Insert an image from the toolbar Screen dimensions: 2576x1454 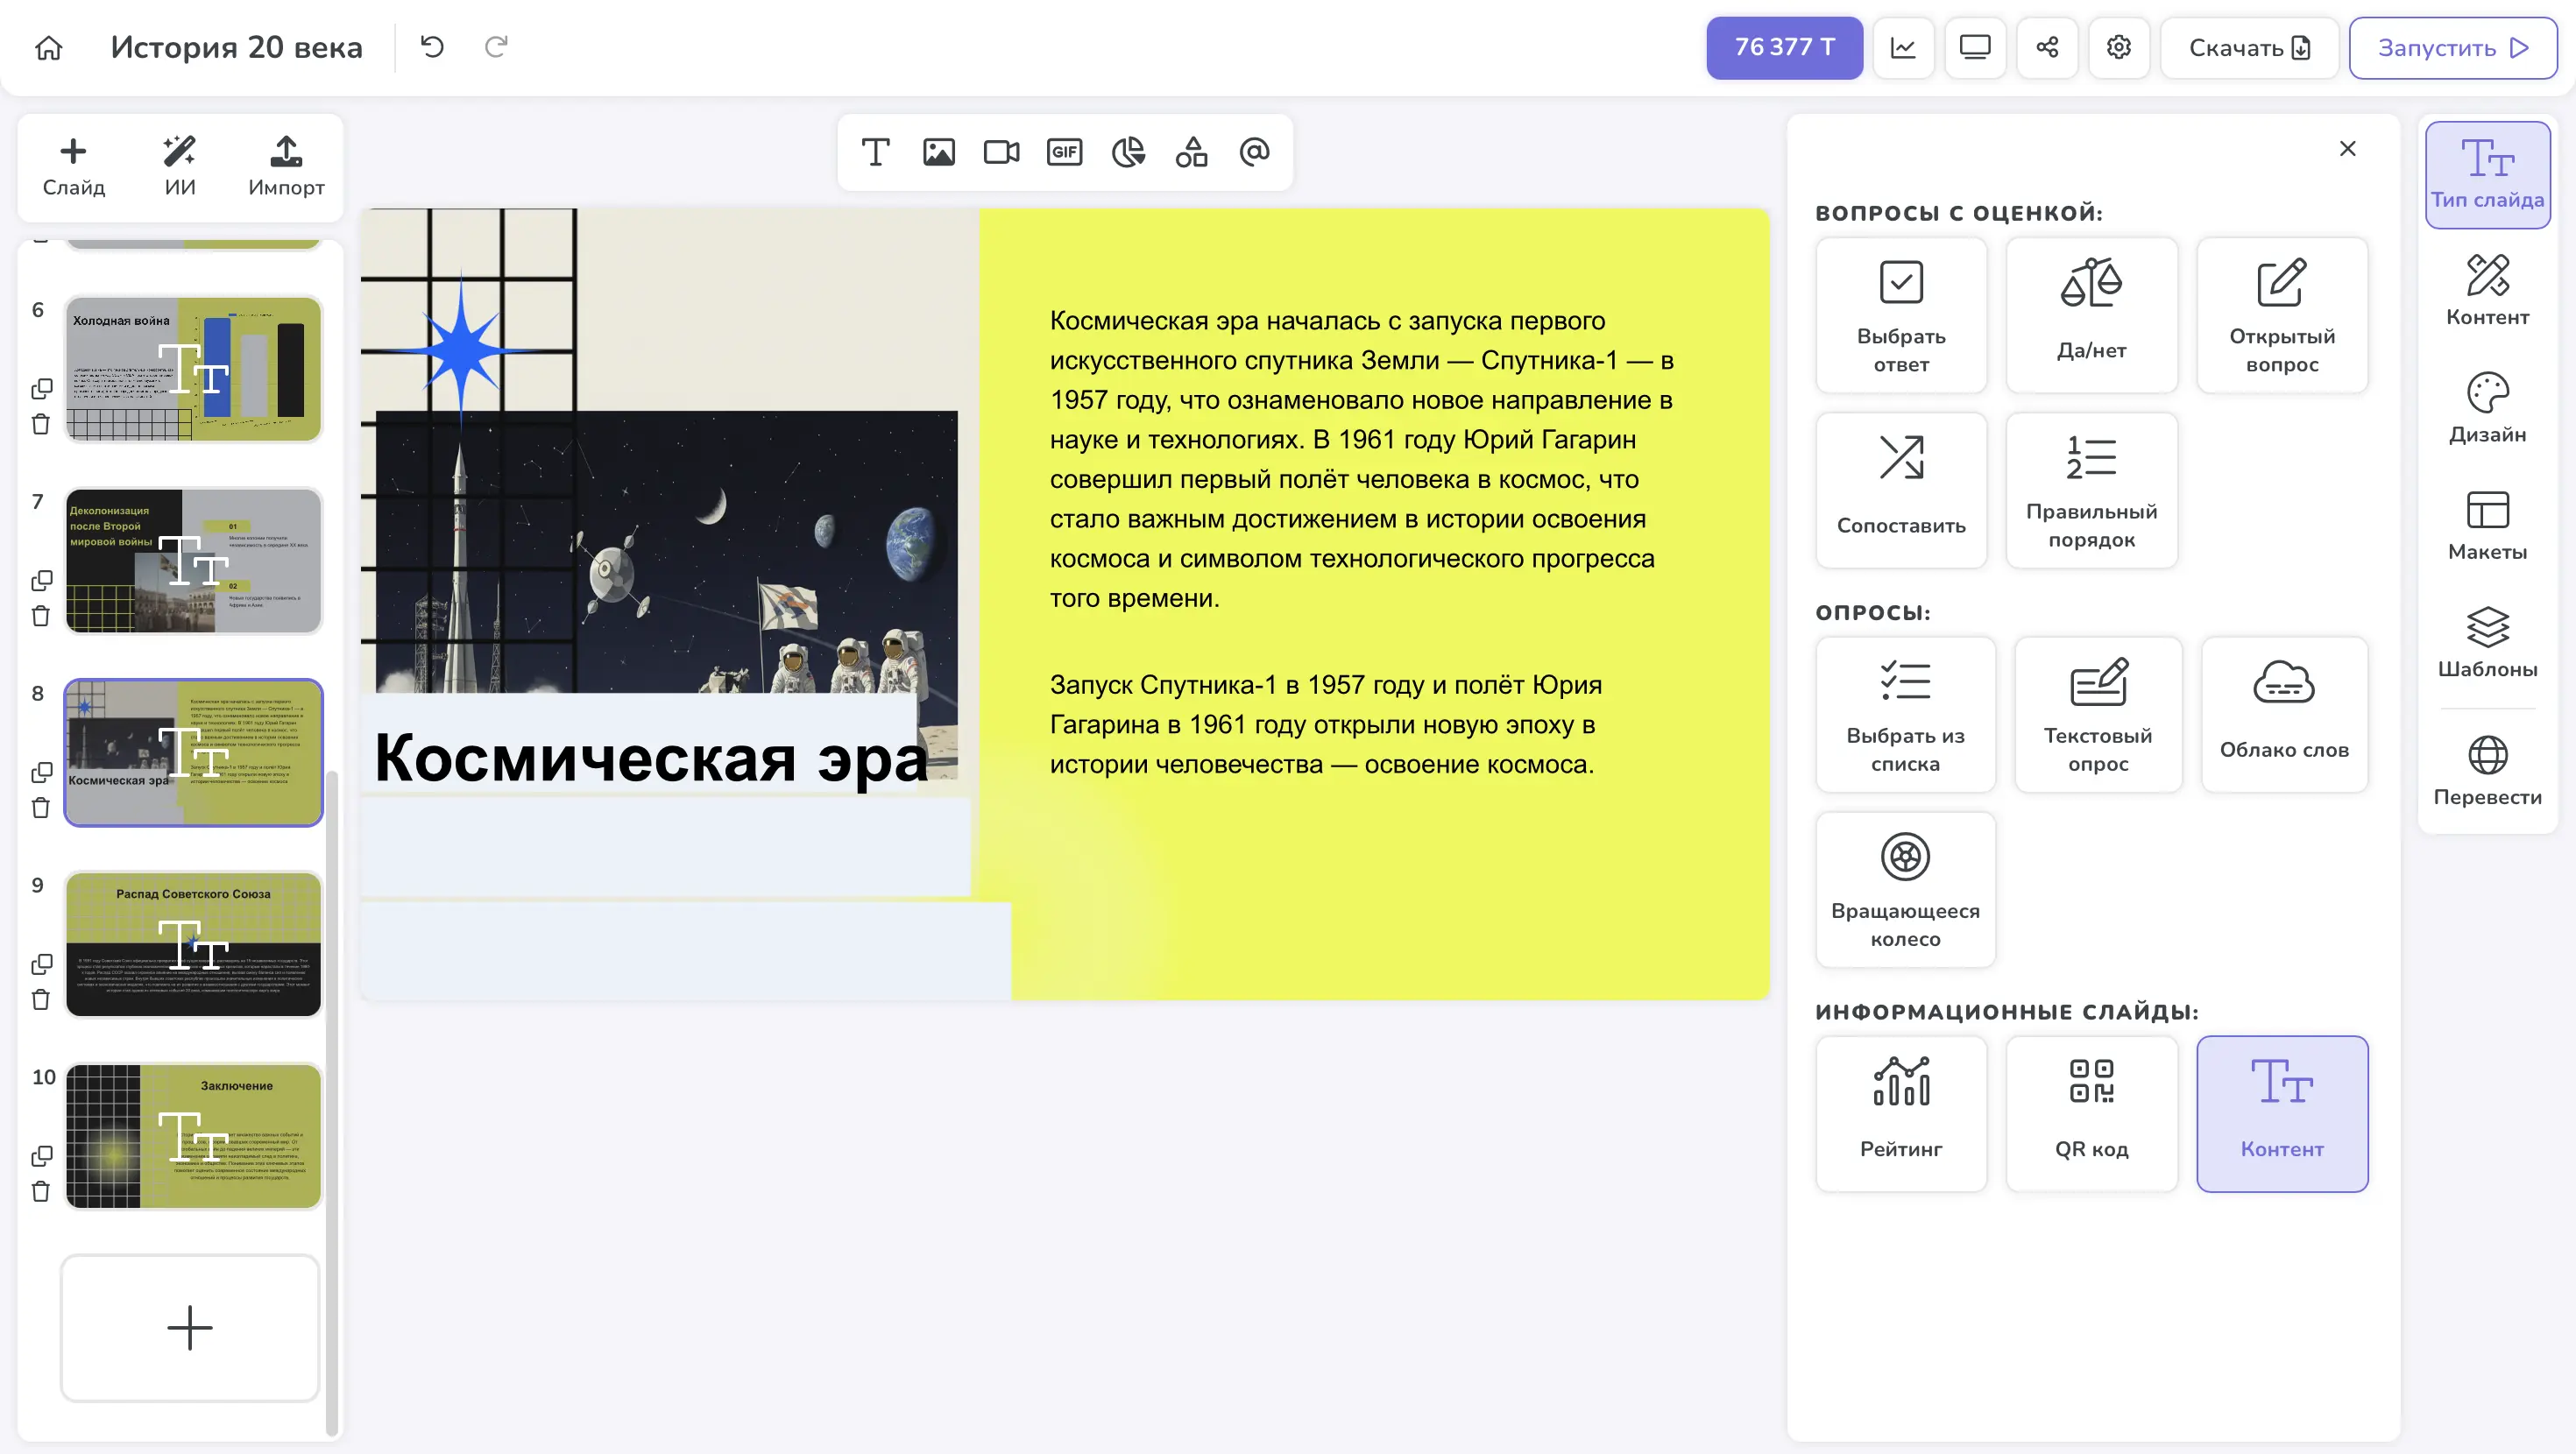pos(938,152)
